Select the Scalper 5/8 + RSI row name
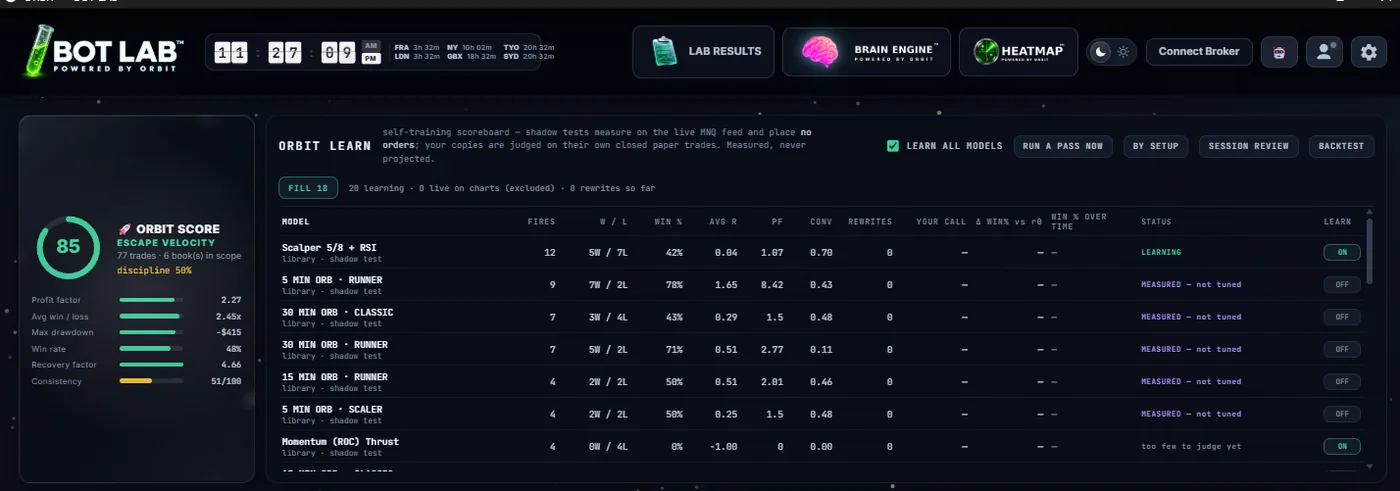The width and height of the screenshot is (1400, 491). (x=329, y=247)
